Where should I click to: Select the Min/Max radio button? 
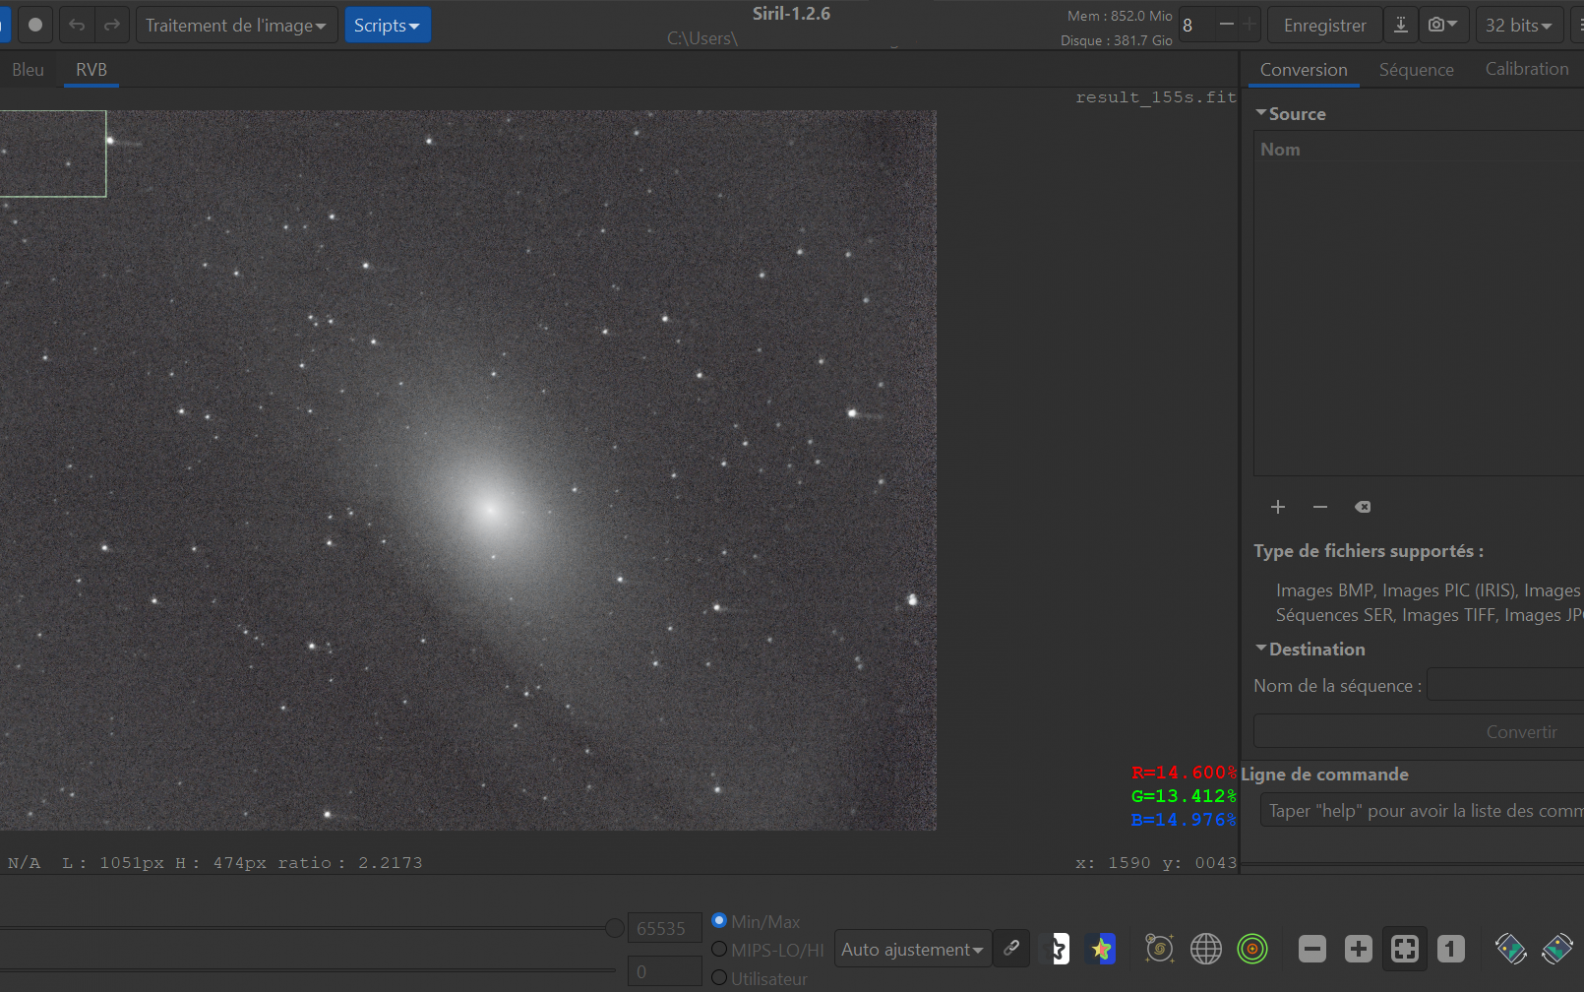coord(719,920)
